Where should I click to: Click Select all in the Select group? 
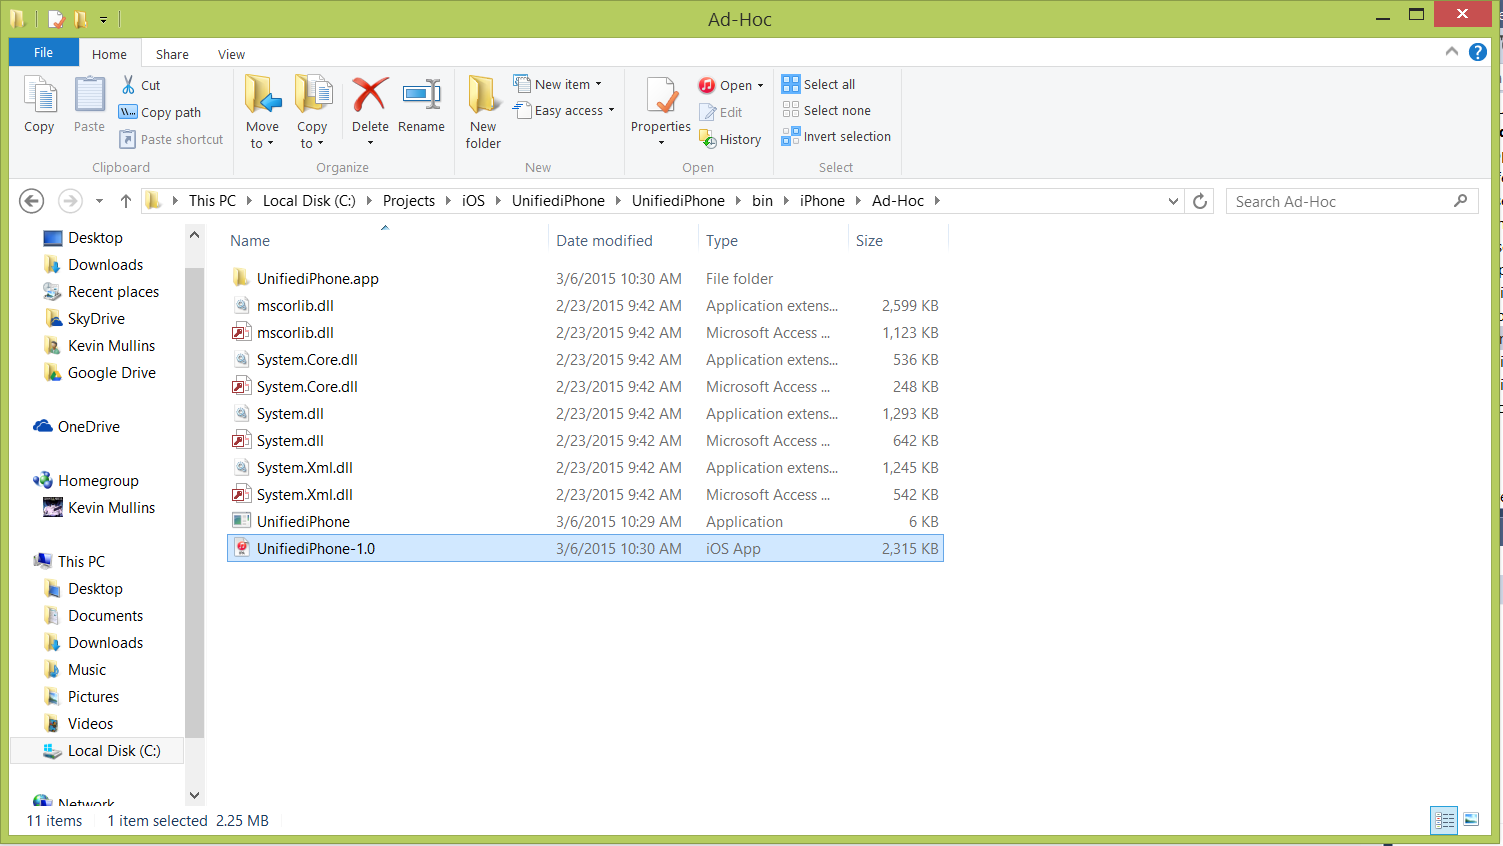pos(826,84)
